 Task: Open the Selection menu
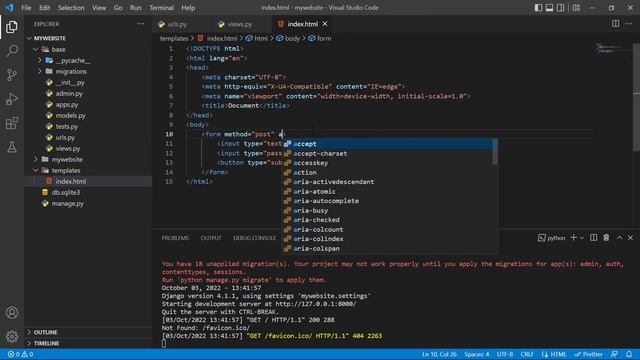pos(71,8)
